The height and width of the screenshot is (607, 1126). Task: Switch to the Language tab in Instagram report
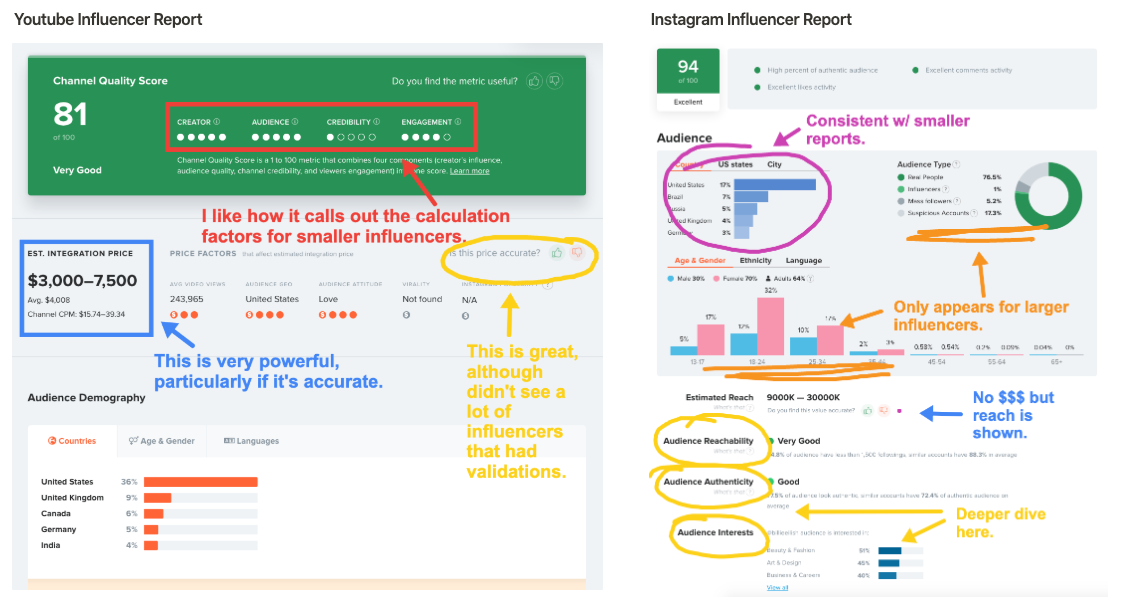[x=804, y=261]
